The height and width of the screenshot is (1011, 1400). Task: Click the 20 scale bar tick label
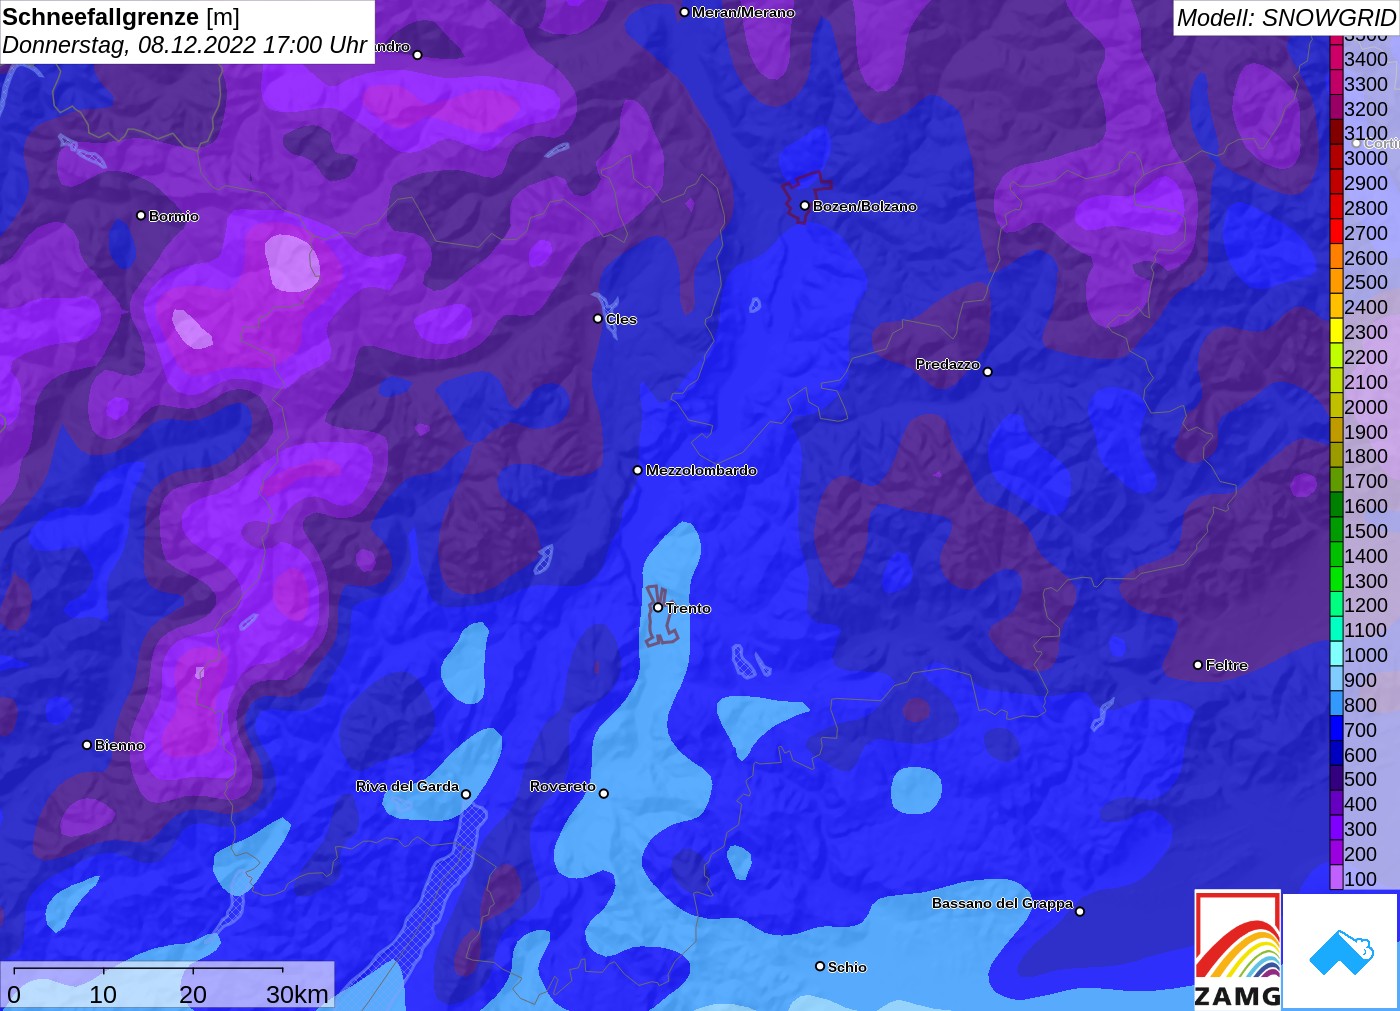[x=193, y=994]
